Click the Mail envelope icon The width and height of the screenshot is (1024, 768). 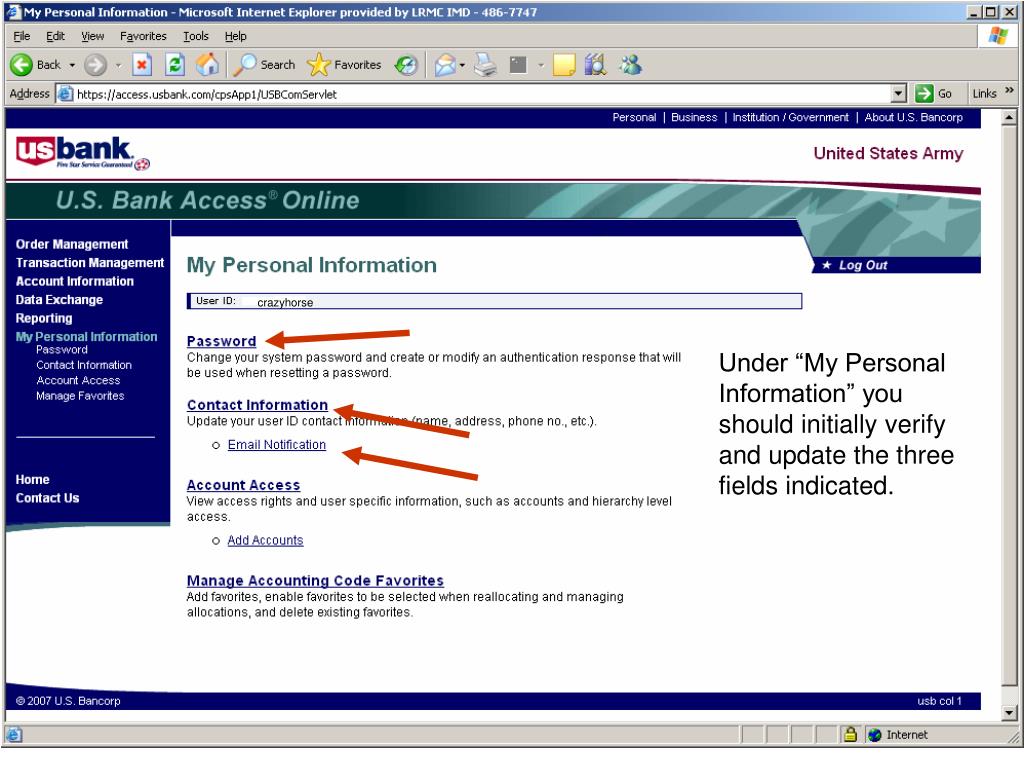445,65
